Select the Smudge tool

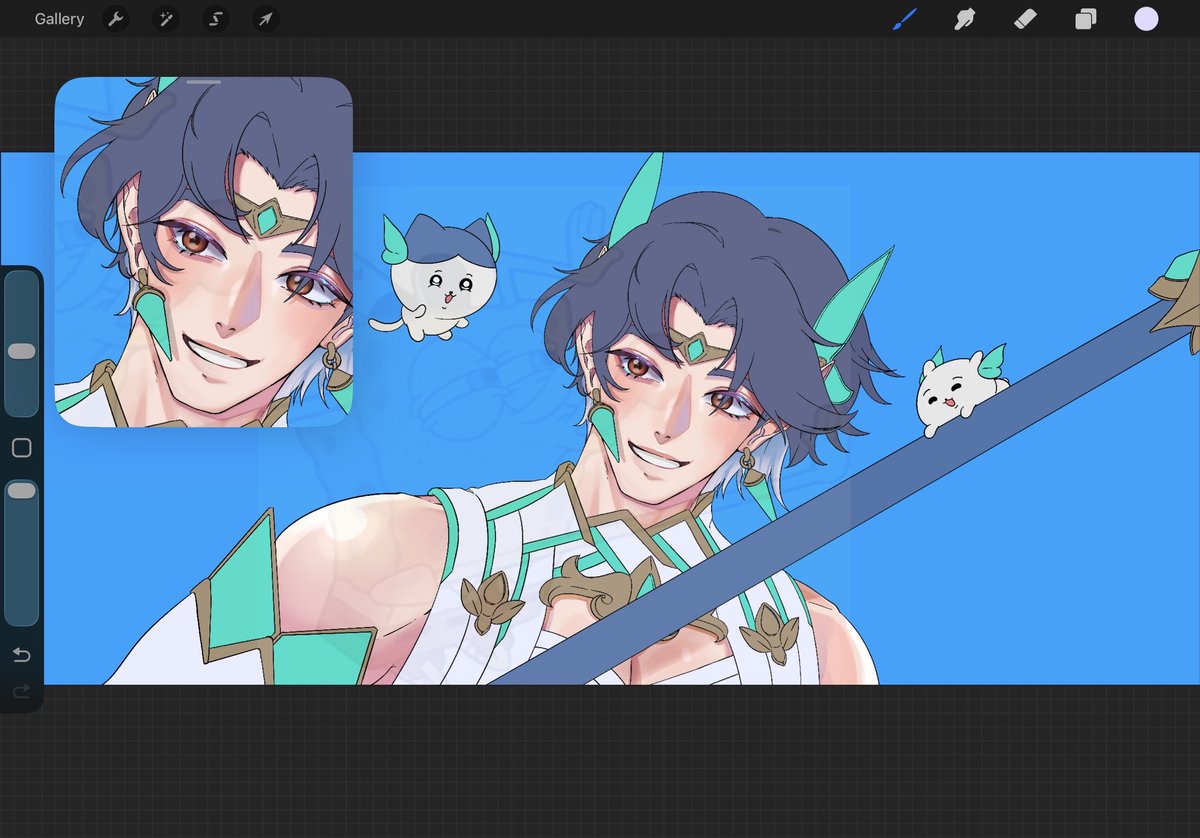965,19
